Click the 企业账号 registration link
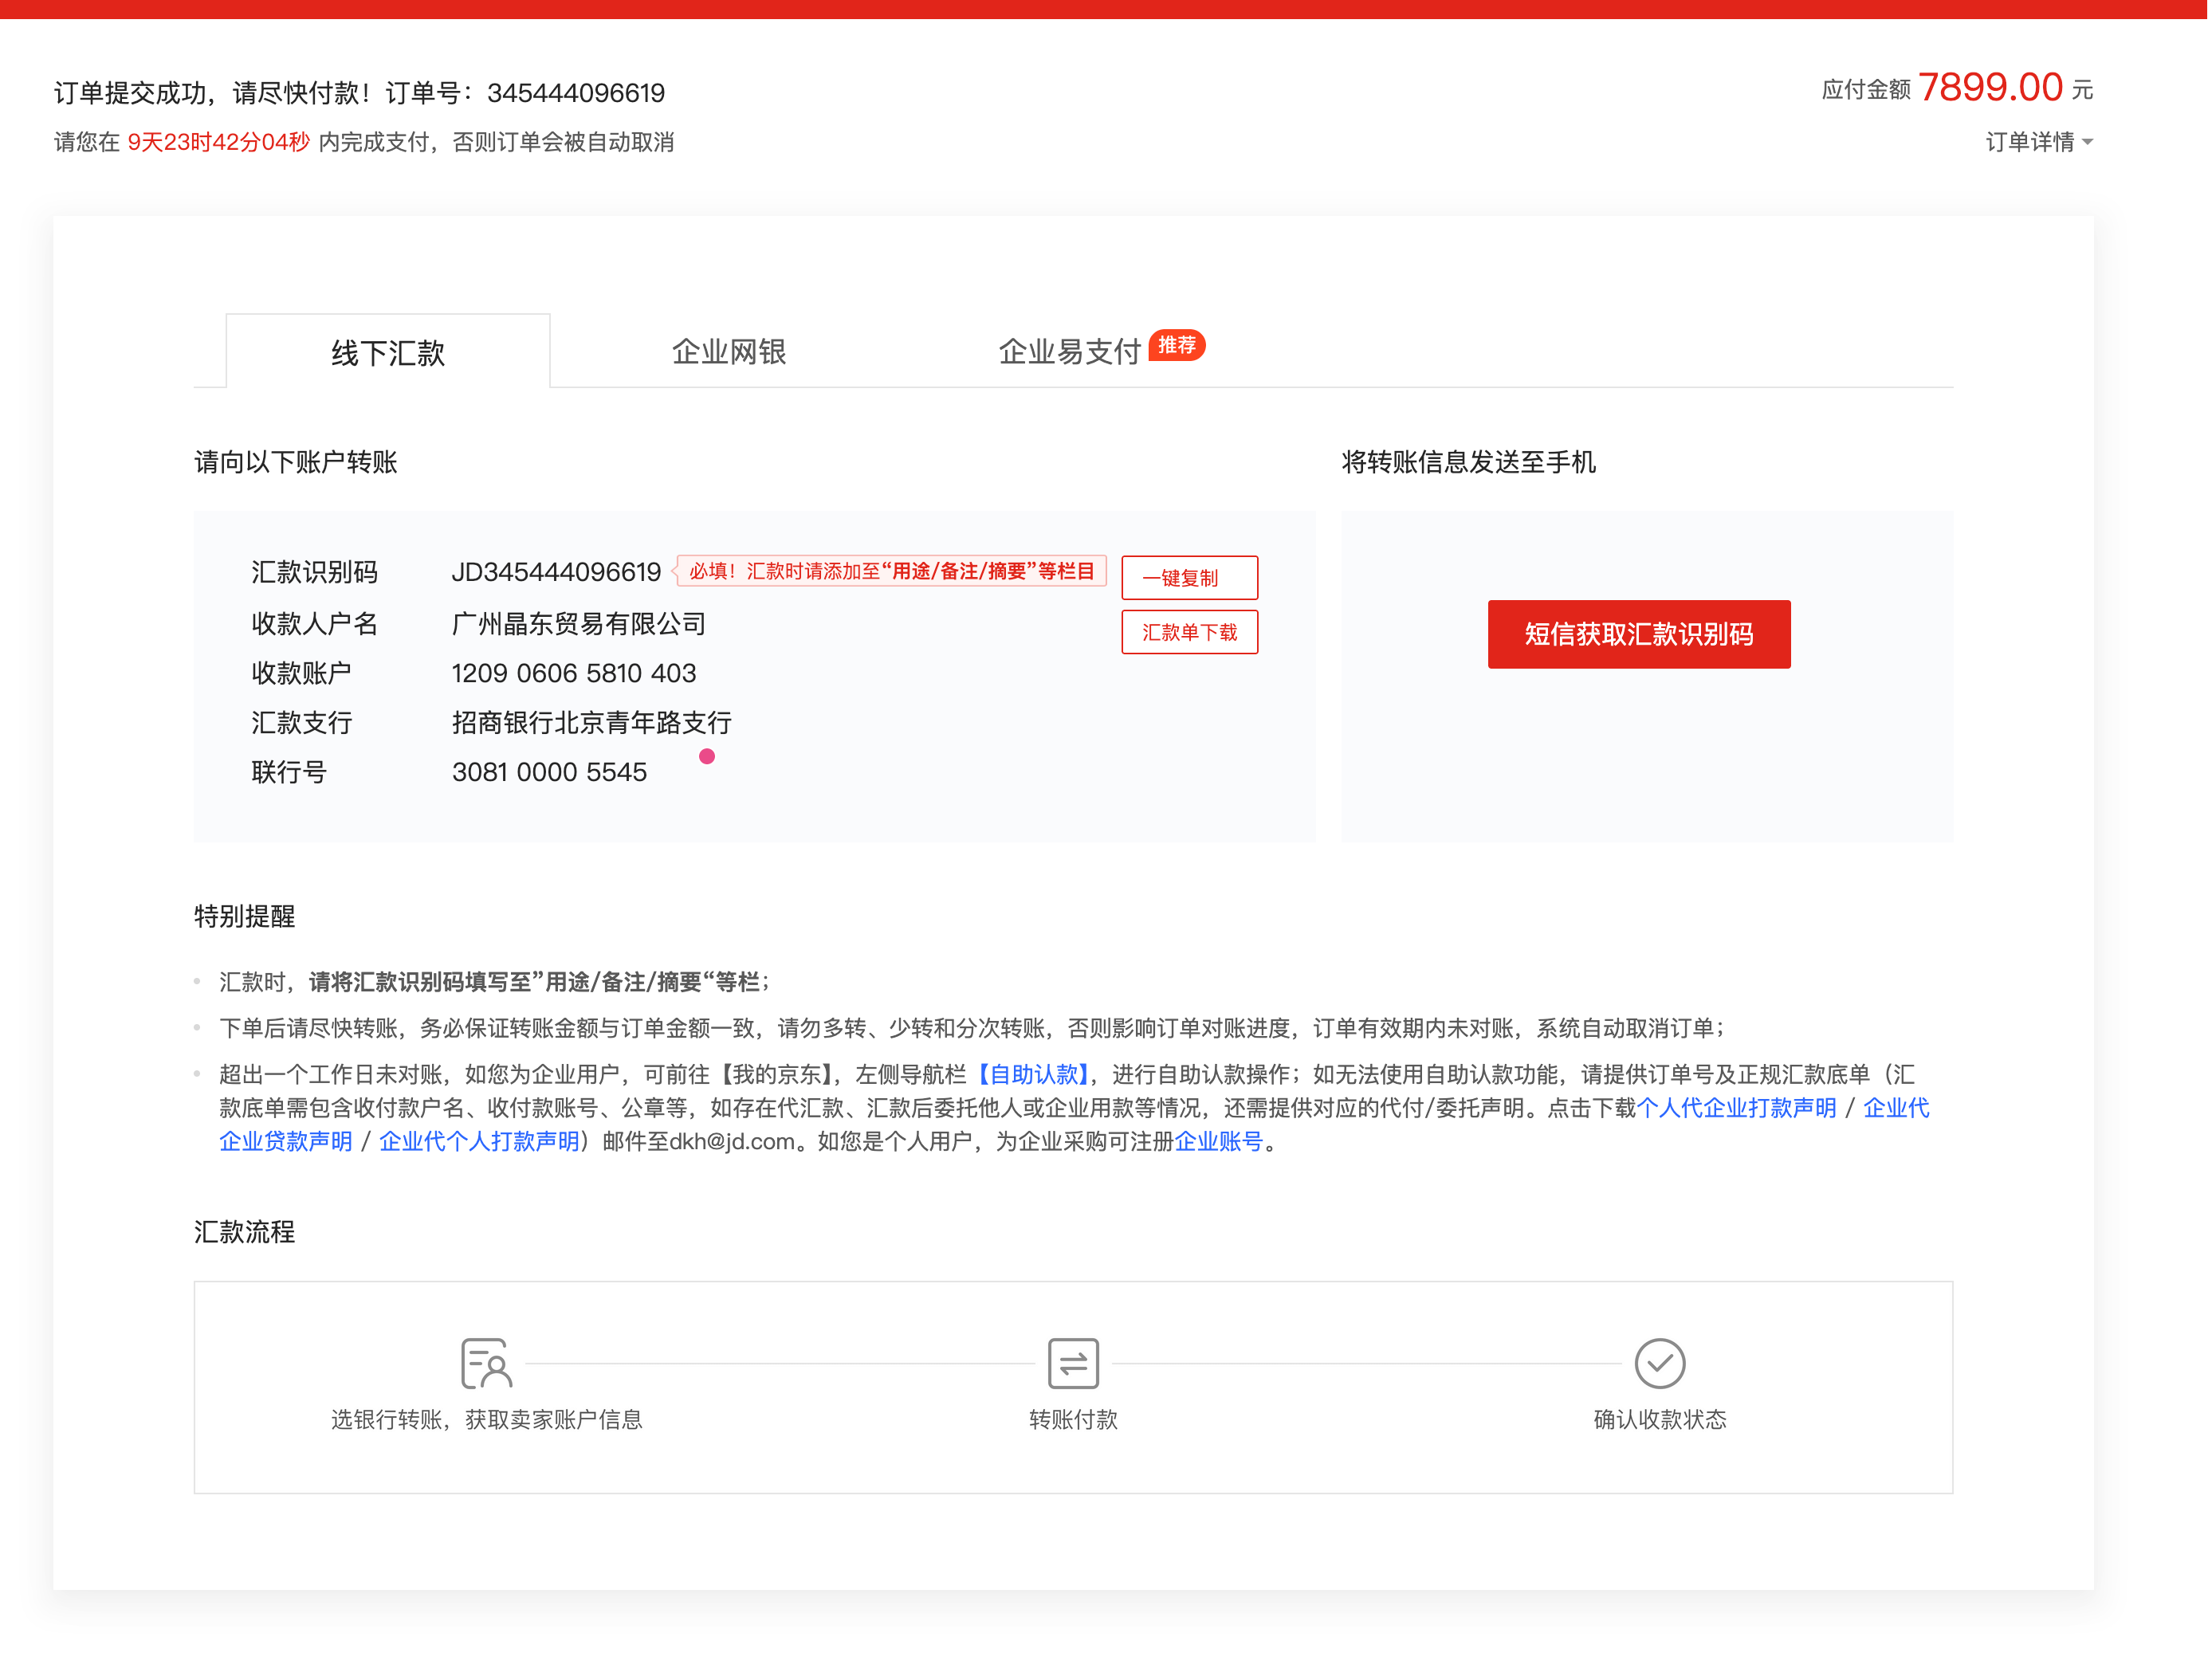 [x=1219, y=1141]
